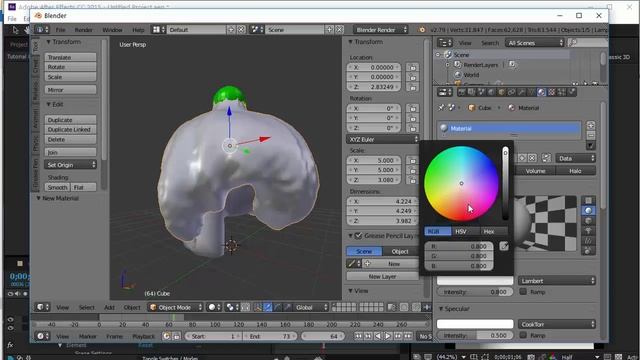Open the Blender Render engine dropdown
Image resolution: width=640 pixels, height=360 pixels.
380,29
